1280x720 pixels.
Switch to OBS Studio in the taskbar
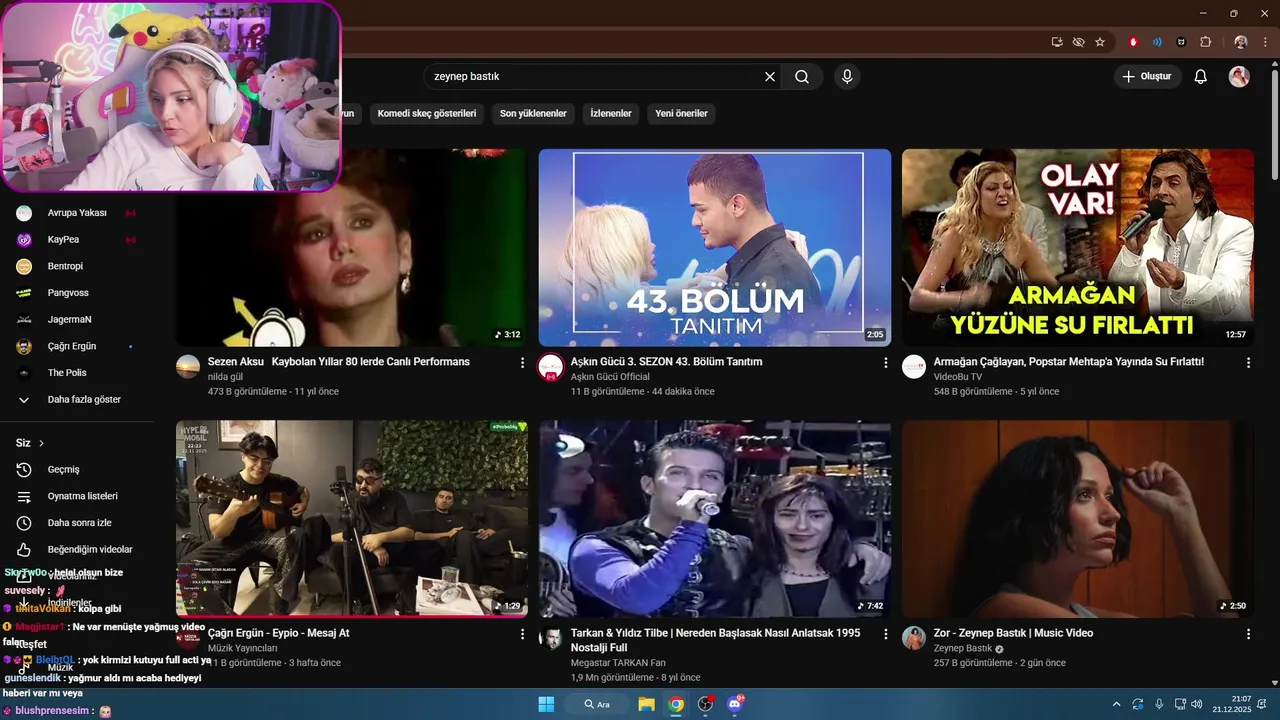[x=706, y=704]
